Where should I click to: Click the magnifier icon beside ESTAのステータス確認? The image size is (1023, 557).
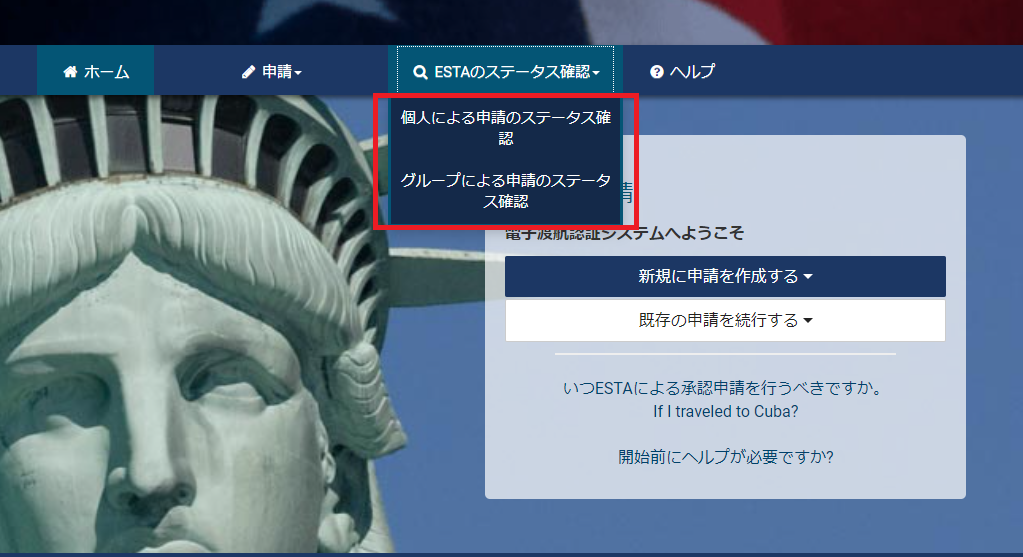point(420,72)
